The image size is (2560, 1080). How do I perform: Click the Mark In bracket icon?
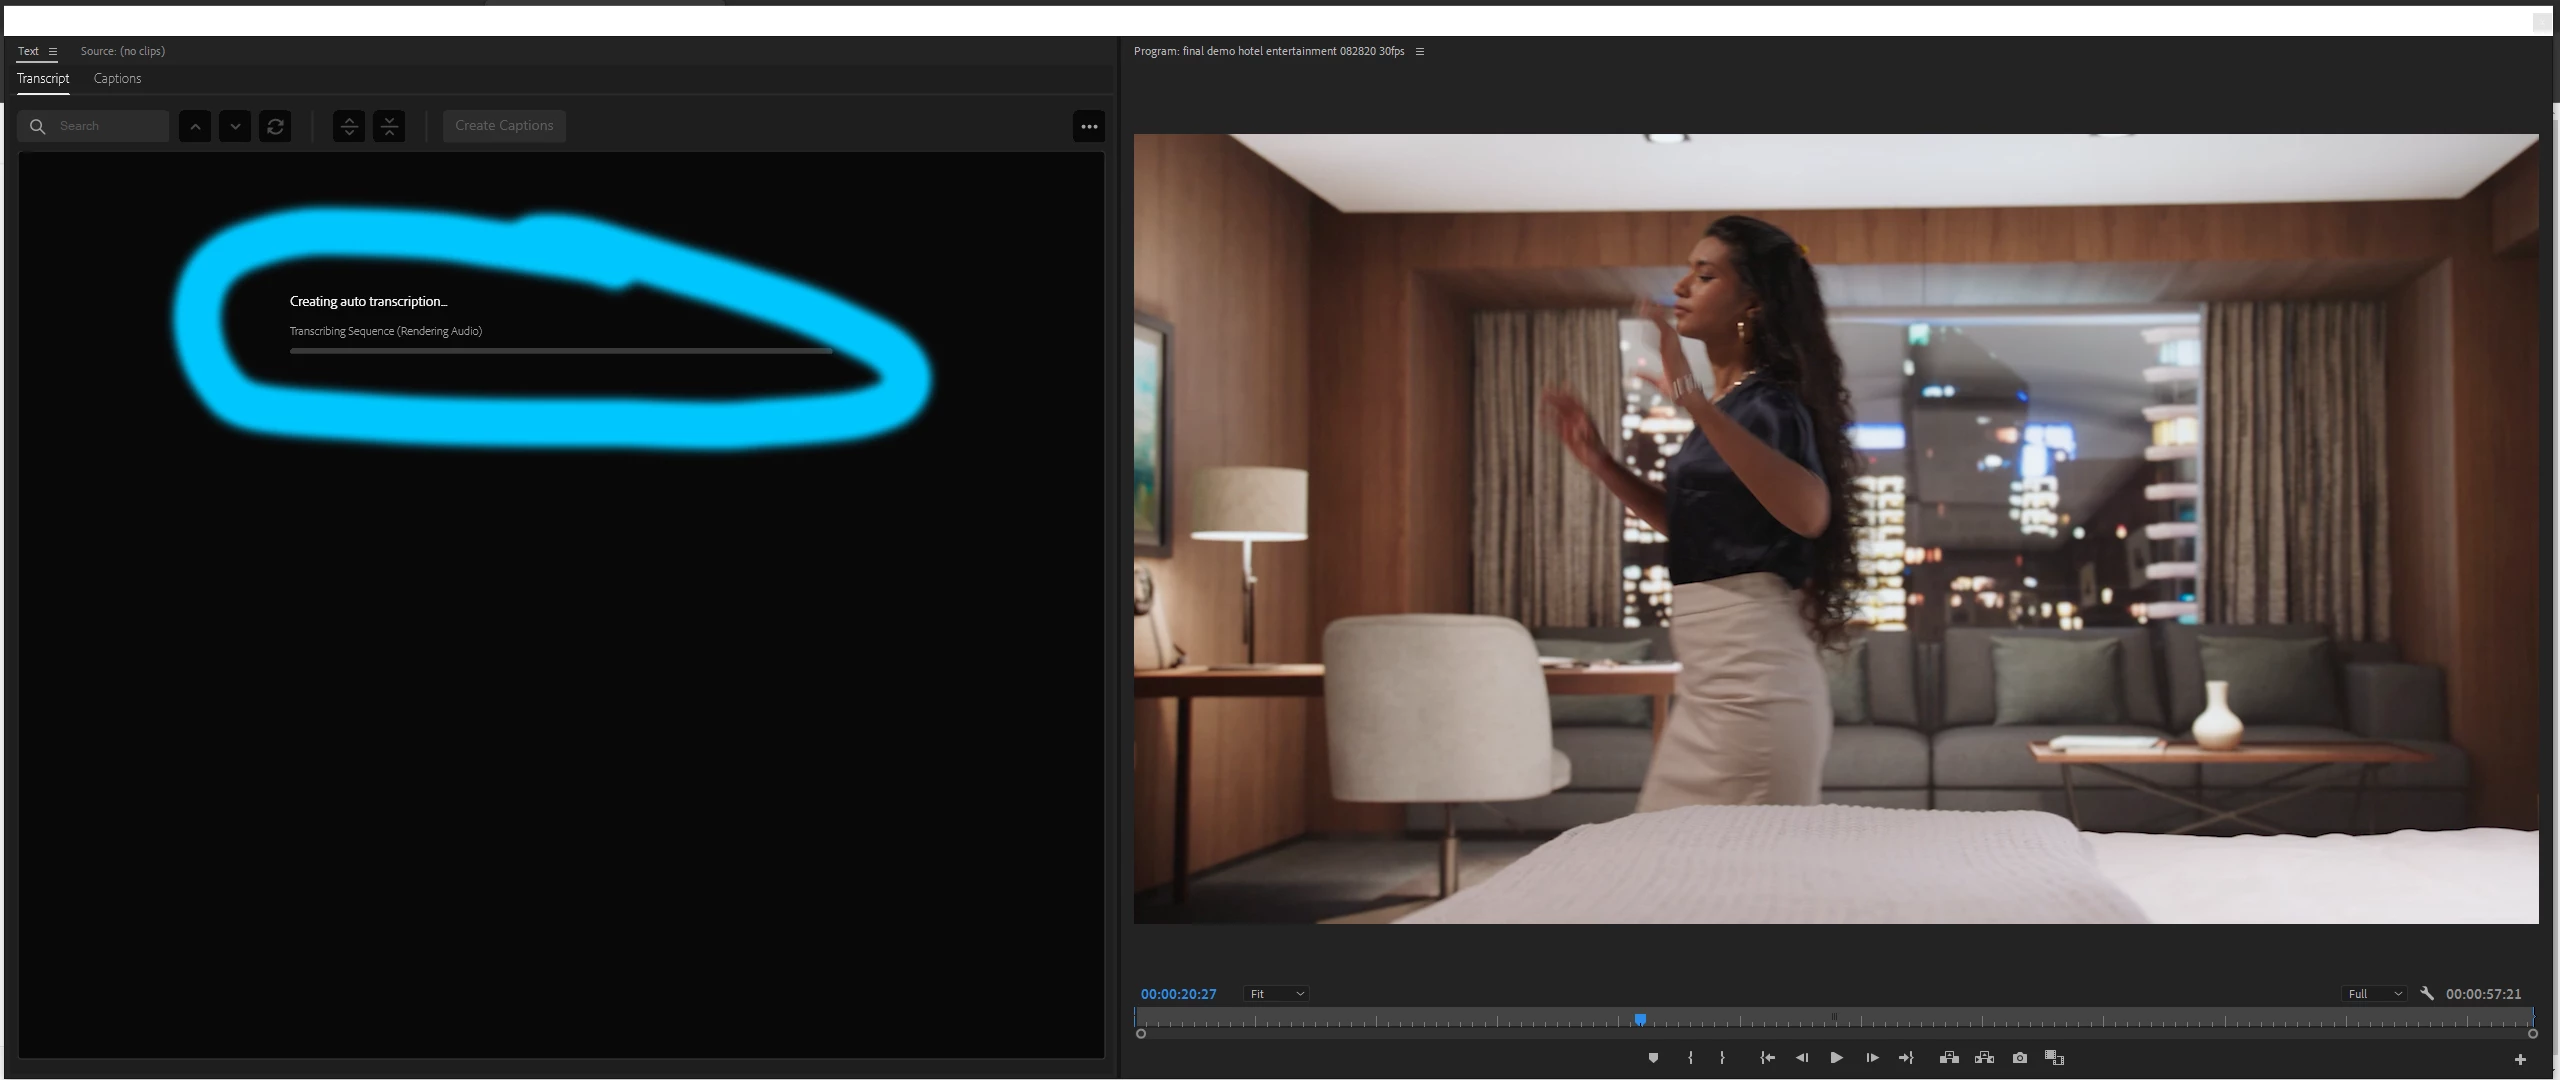coord(1690,1058)
